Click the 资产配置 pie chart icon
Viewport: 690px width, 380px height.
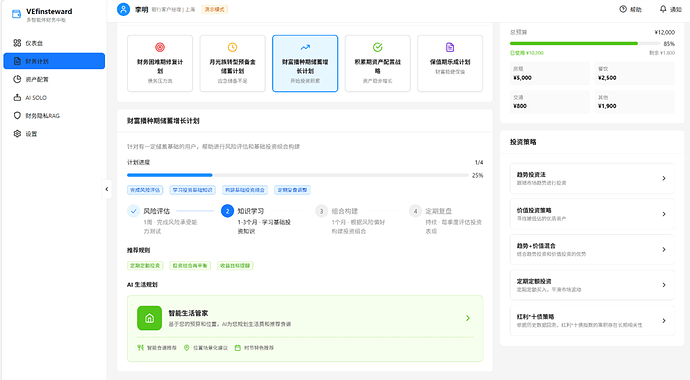point(17,79)
